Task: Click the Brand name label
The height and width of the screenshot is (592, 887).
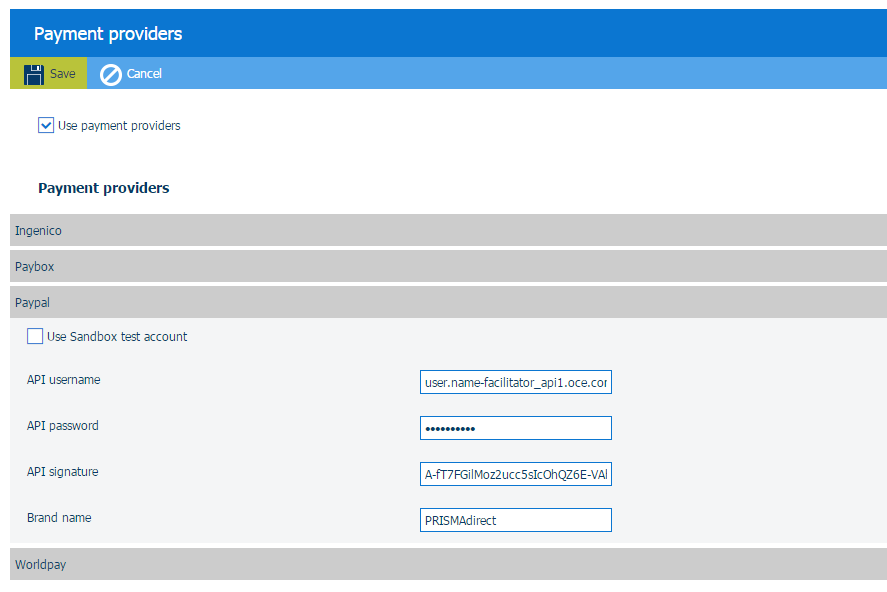Action: tap(59, 518)
